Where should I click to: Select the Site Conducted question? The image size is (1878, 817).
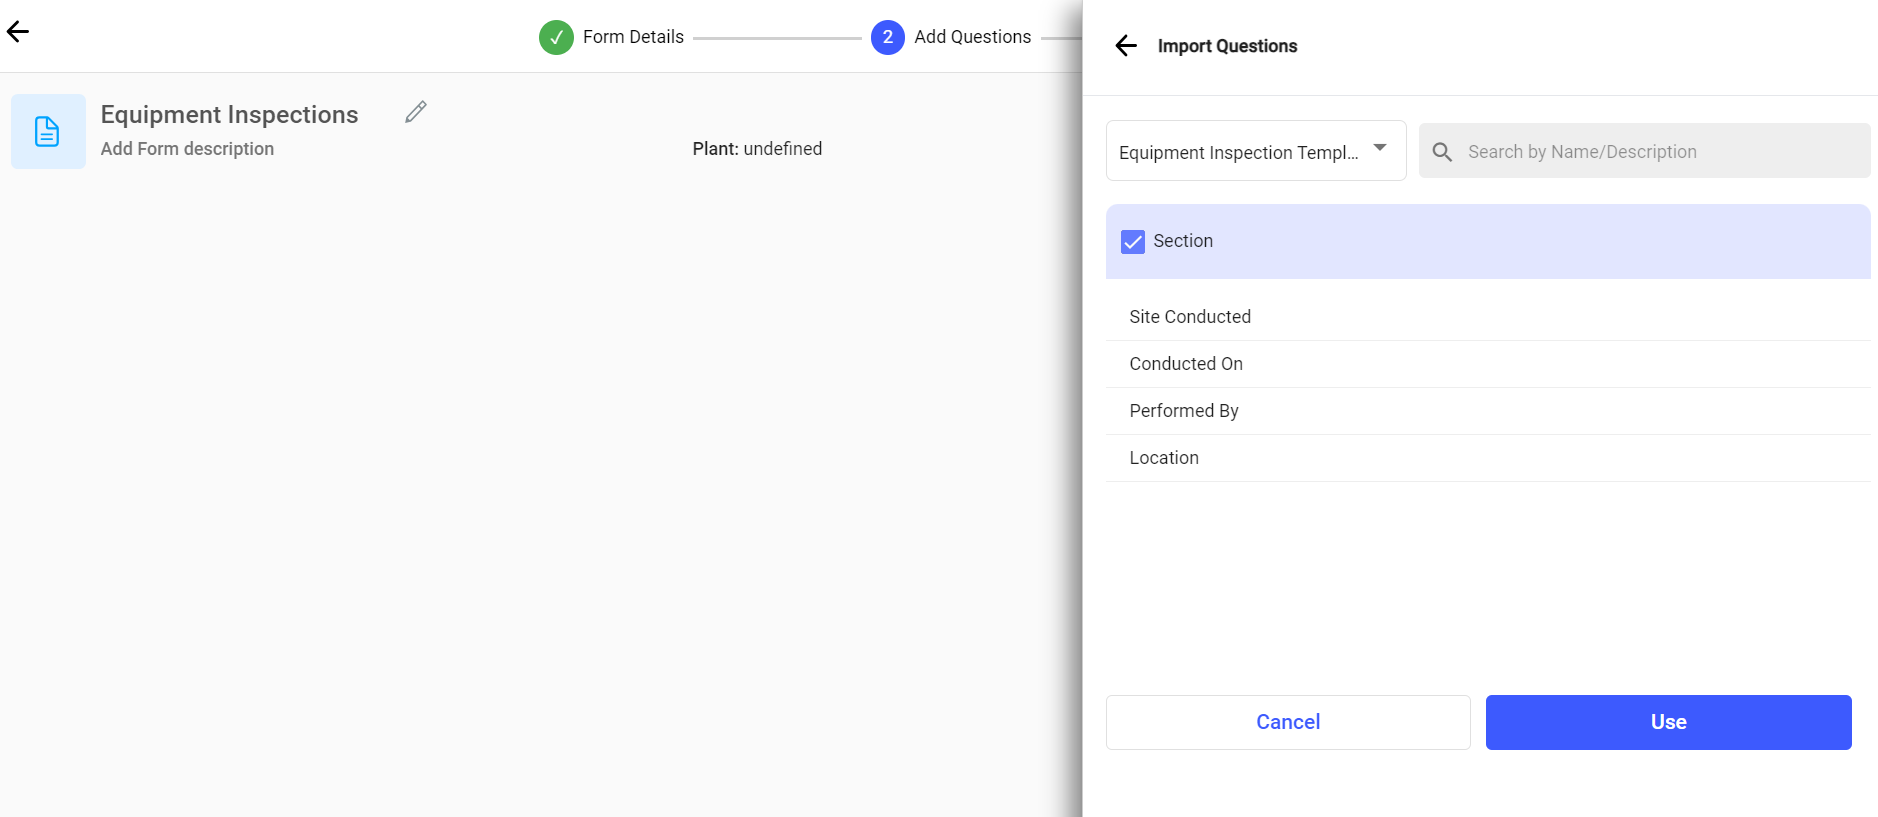[1190, 317]
